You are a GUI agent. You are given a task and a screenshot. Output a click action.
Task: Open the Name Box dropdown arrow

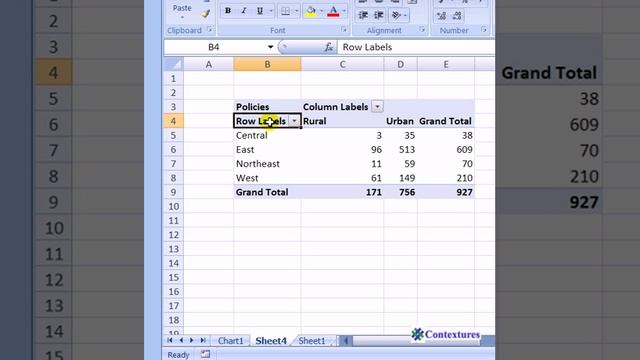pos(270,47)
